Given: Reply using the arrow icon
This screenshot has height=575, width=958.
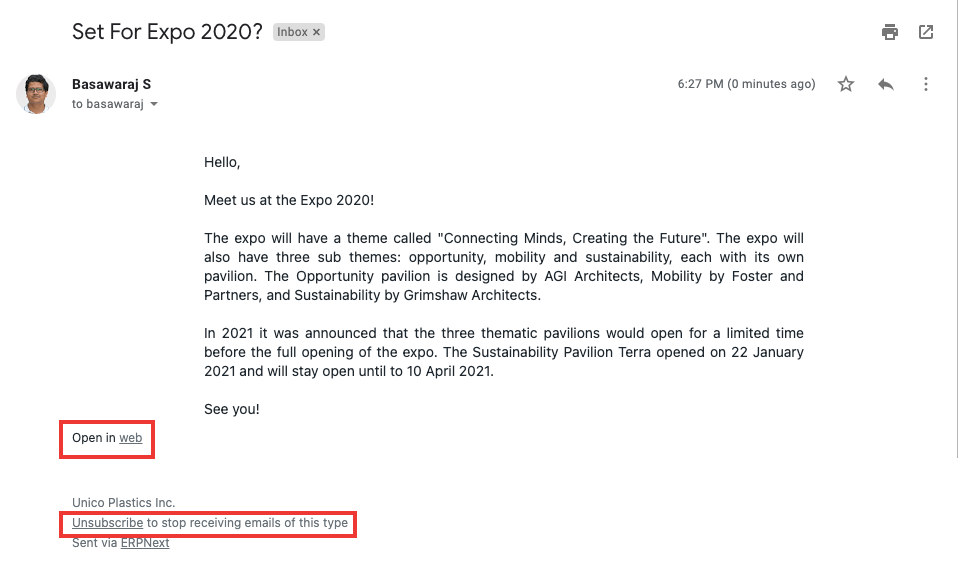Looking at the screenshot, I should (886, 84).
